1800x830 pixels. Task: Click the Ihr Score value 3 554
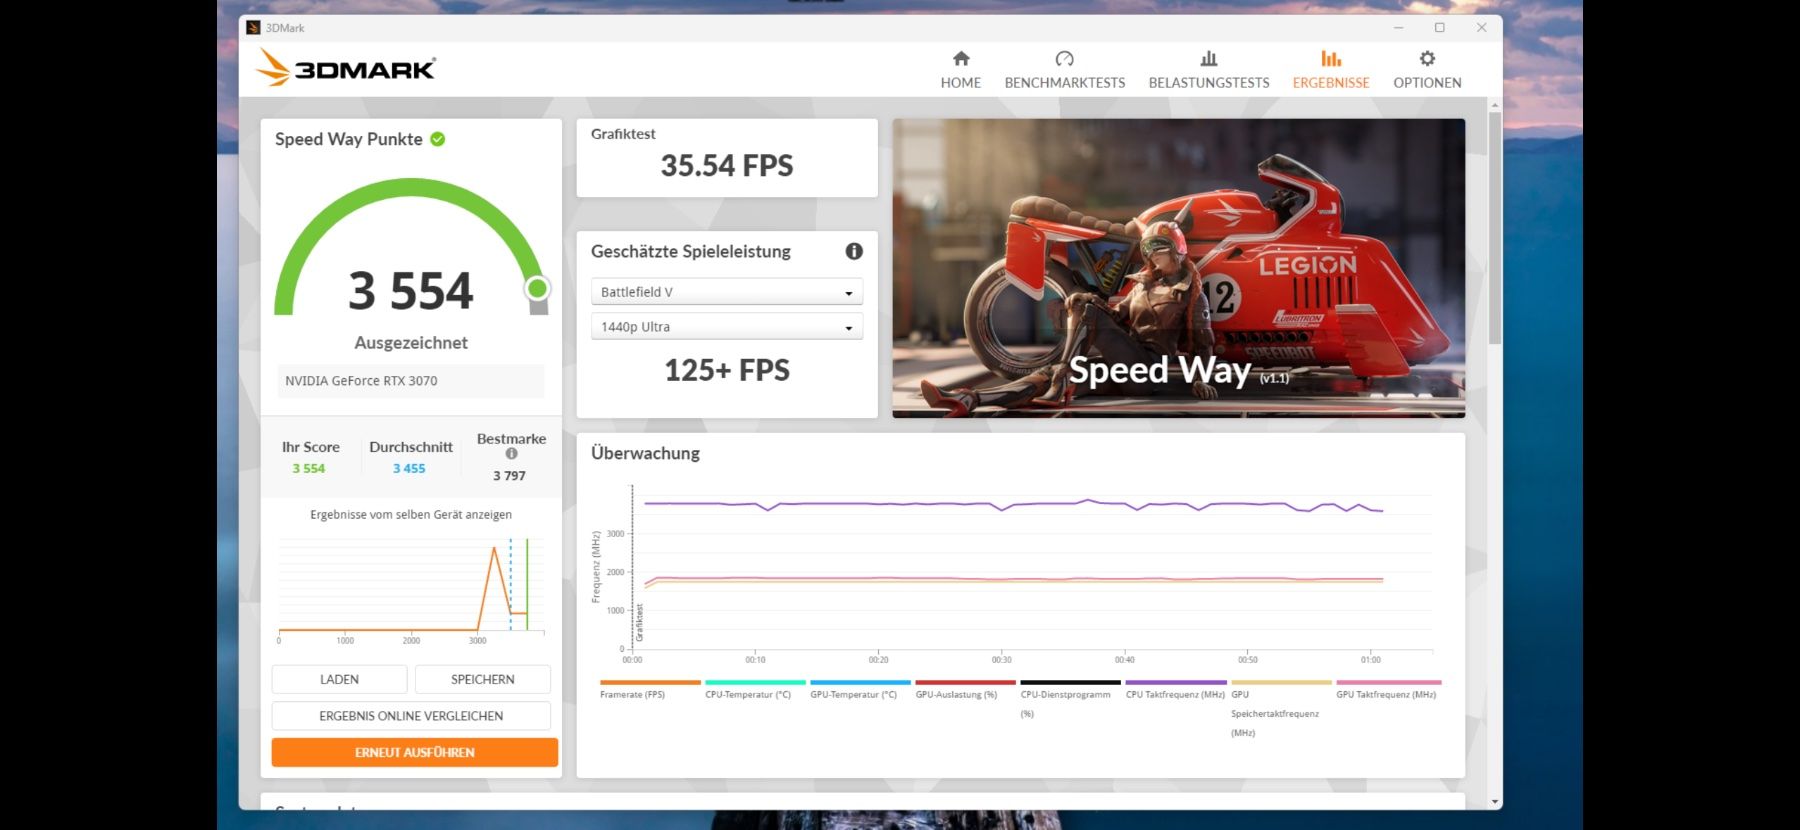[x=309, y=468]
